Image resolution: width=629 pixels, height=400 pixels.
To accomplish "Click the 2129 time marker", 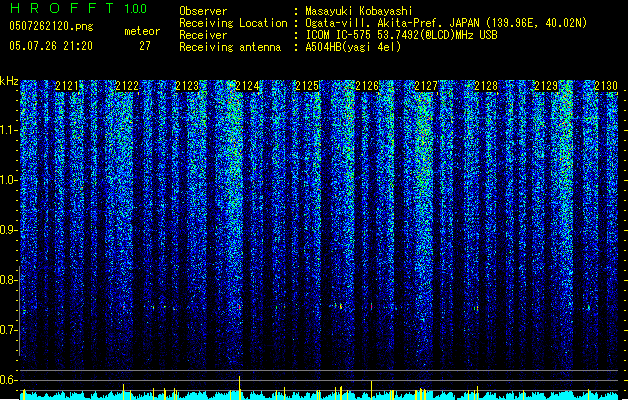I will click(546, 86).
